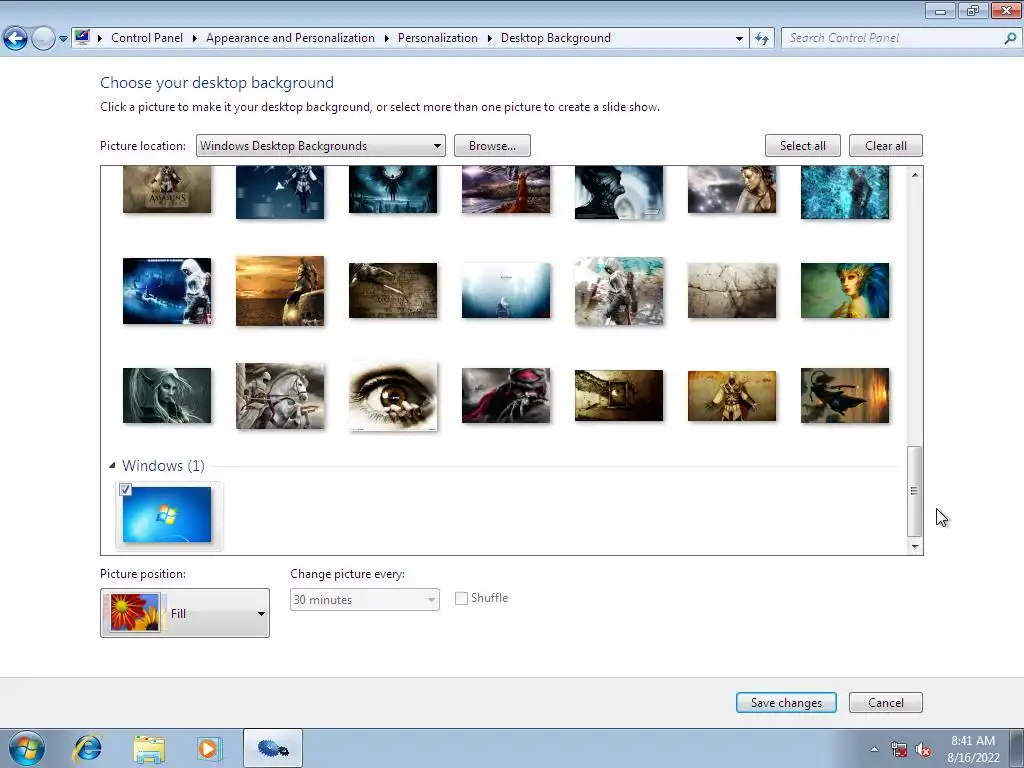Screen dimensions: 1024x768
Task: Select the golden Ezio robe wallpaper
Action: tap(732, 396)
